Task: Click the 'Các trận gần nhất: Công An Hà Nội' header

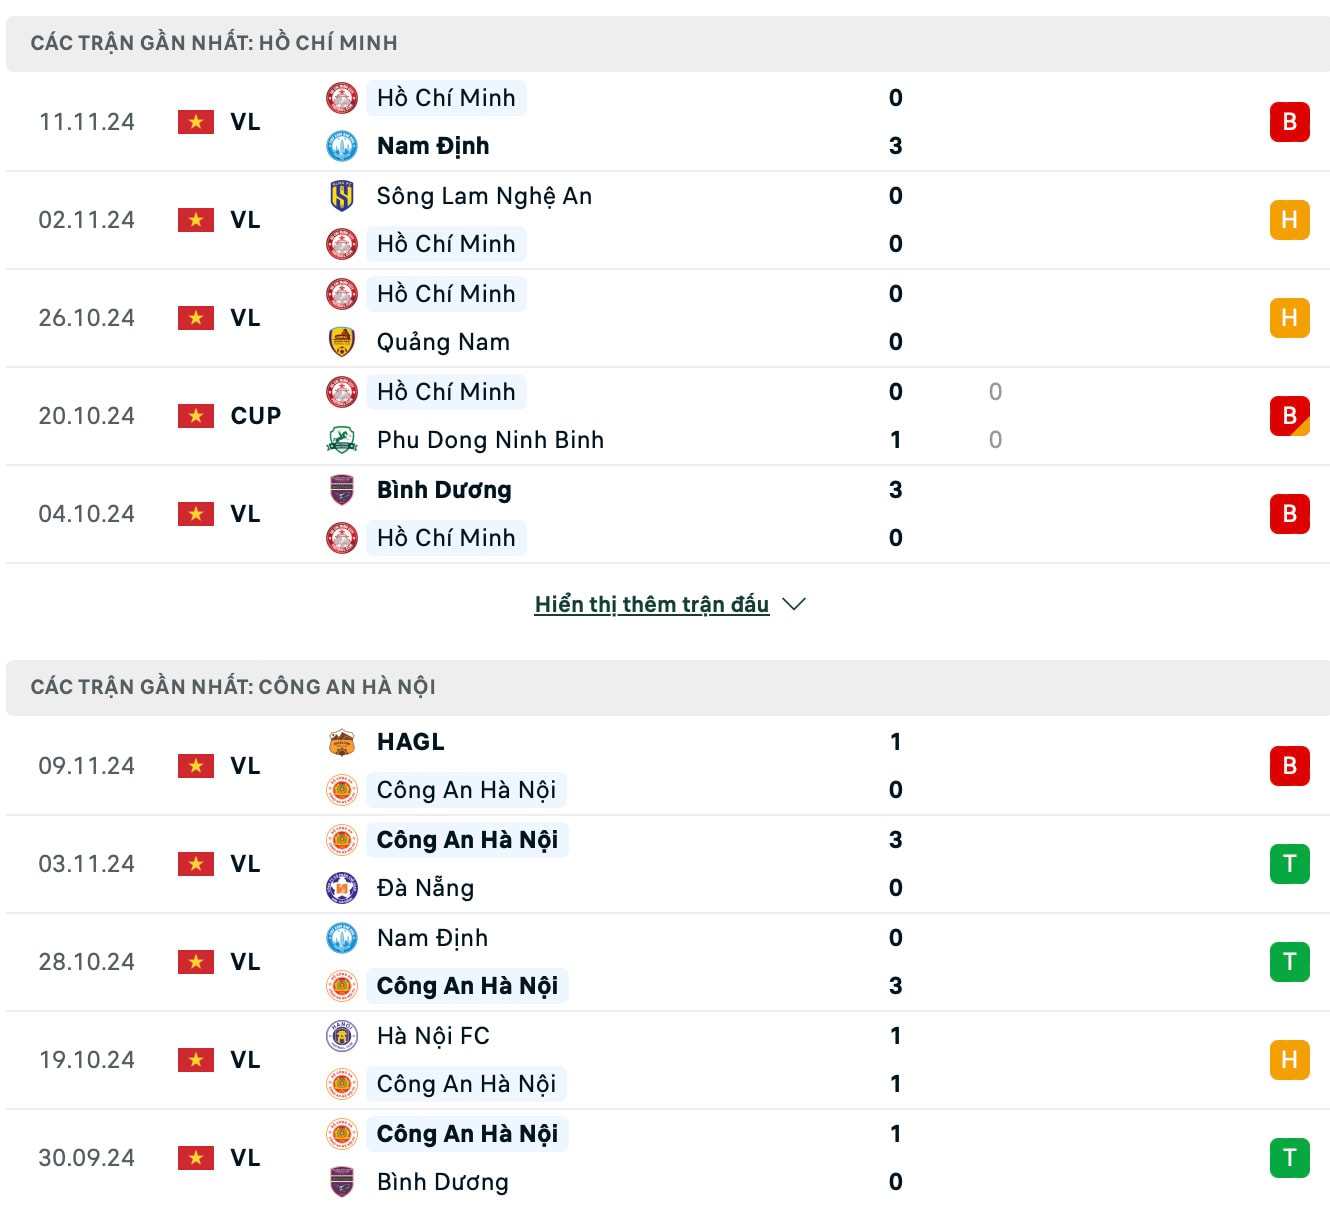Action: point(668,687)
